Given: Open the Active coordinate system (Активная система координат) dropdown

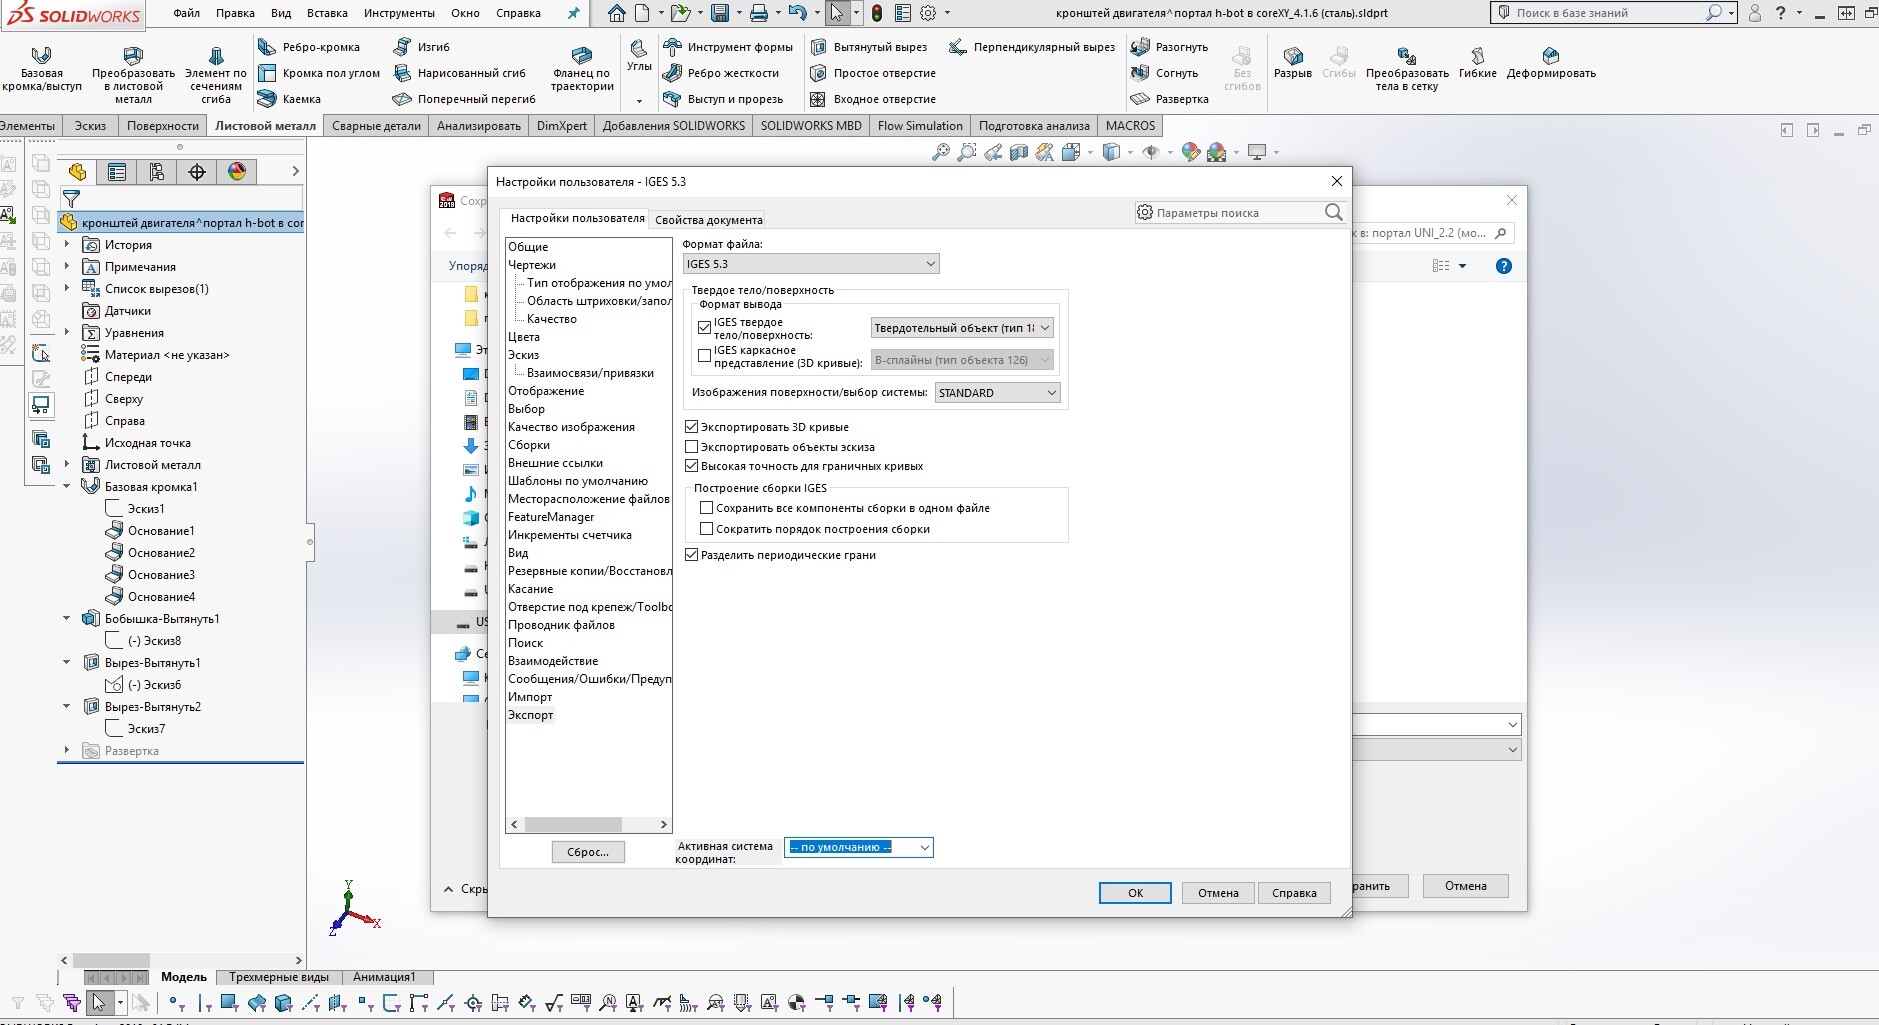Looking at the screenshot, I should point(858,847).
